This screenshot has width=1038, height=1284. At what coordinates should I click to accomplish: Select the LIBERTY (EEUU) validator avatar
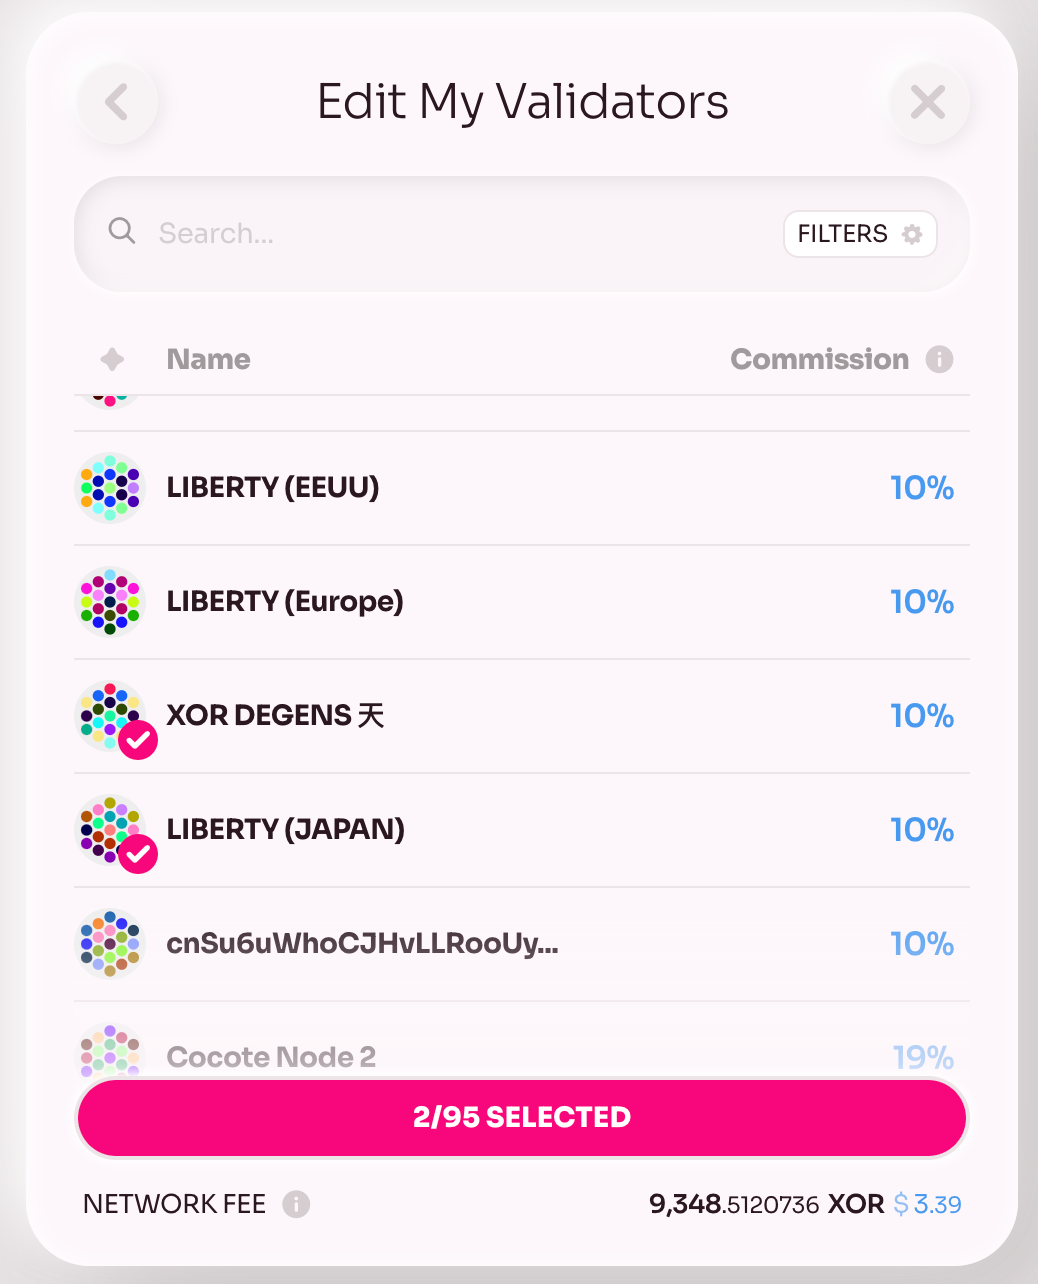110,488
